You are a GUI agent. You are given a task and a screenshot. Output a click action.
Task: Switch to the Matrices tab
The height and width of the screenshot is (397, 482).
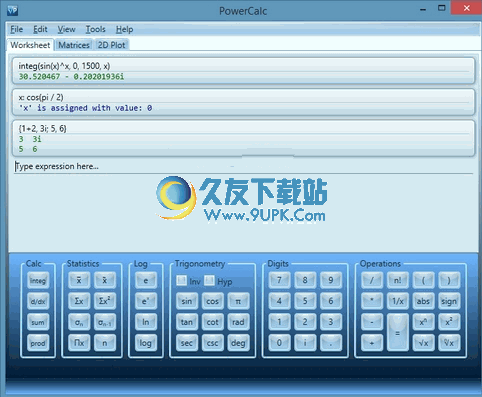(x=74, y=45)
